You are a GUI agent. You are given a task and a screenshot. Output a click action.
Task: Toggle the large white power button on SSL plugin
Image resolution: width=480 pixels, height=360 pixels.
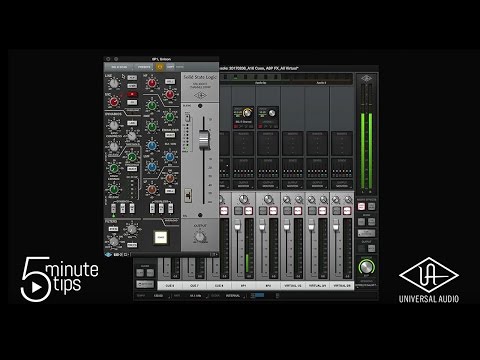[161, 237]
